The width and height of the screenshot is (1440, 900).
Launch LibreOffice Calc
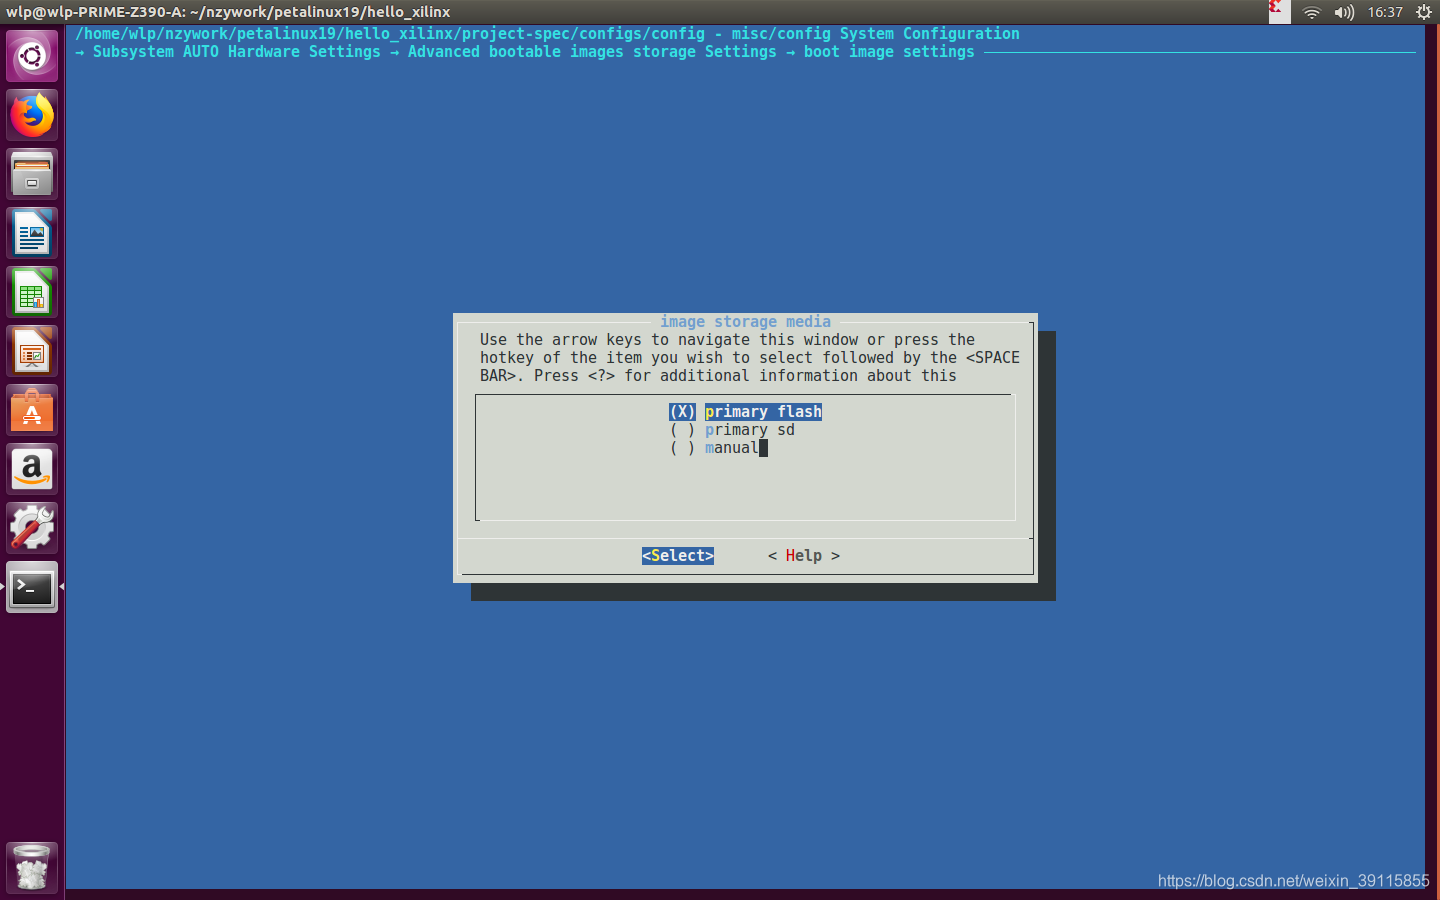click(x=31, y=291)
